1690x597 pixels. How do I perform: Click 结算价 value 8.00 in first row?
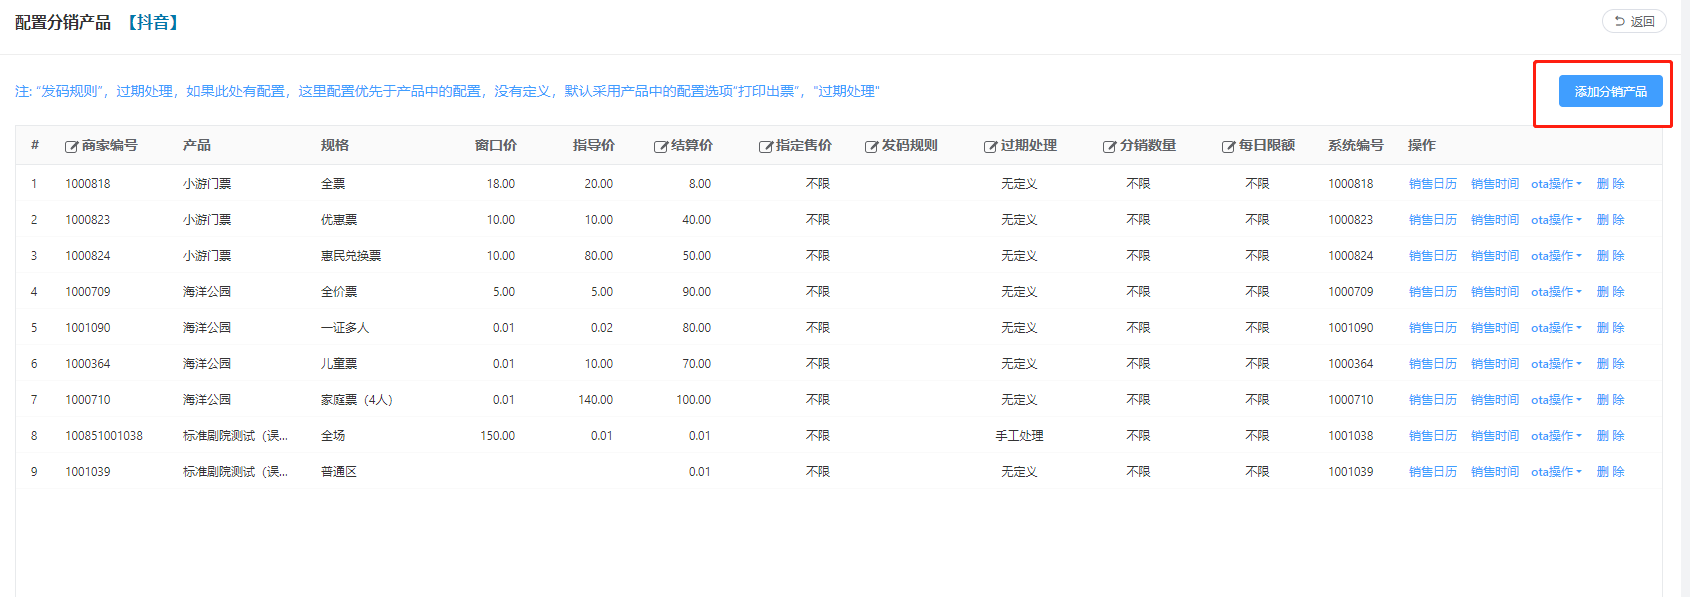click(x=699, y=184)
